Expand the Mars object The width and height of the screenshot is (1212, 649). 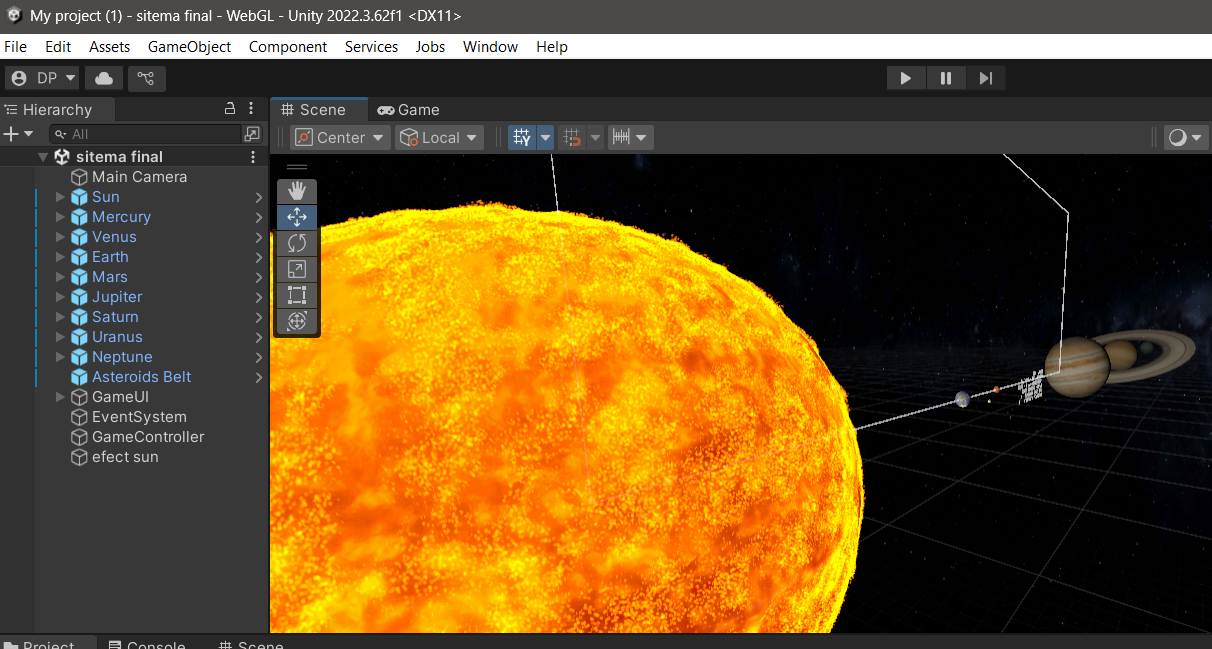60,277
